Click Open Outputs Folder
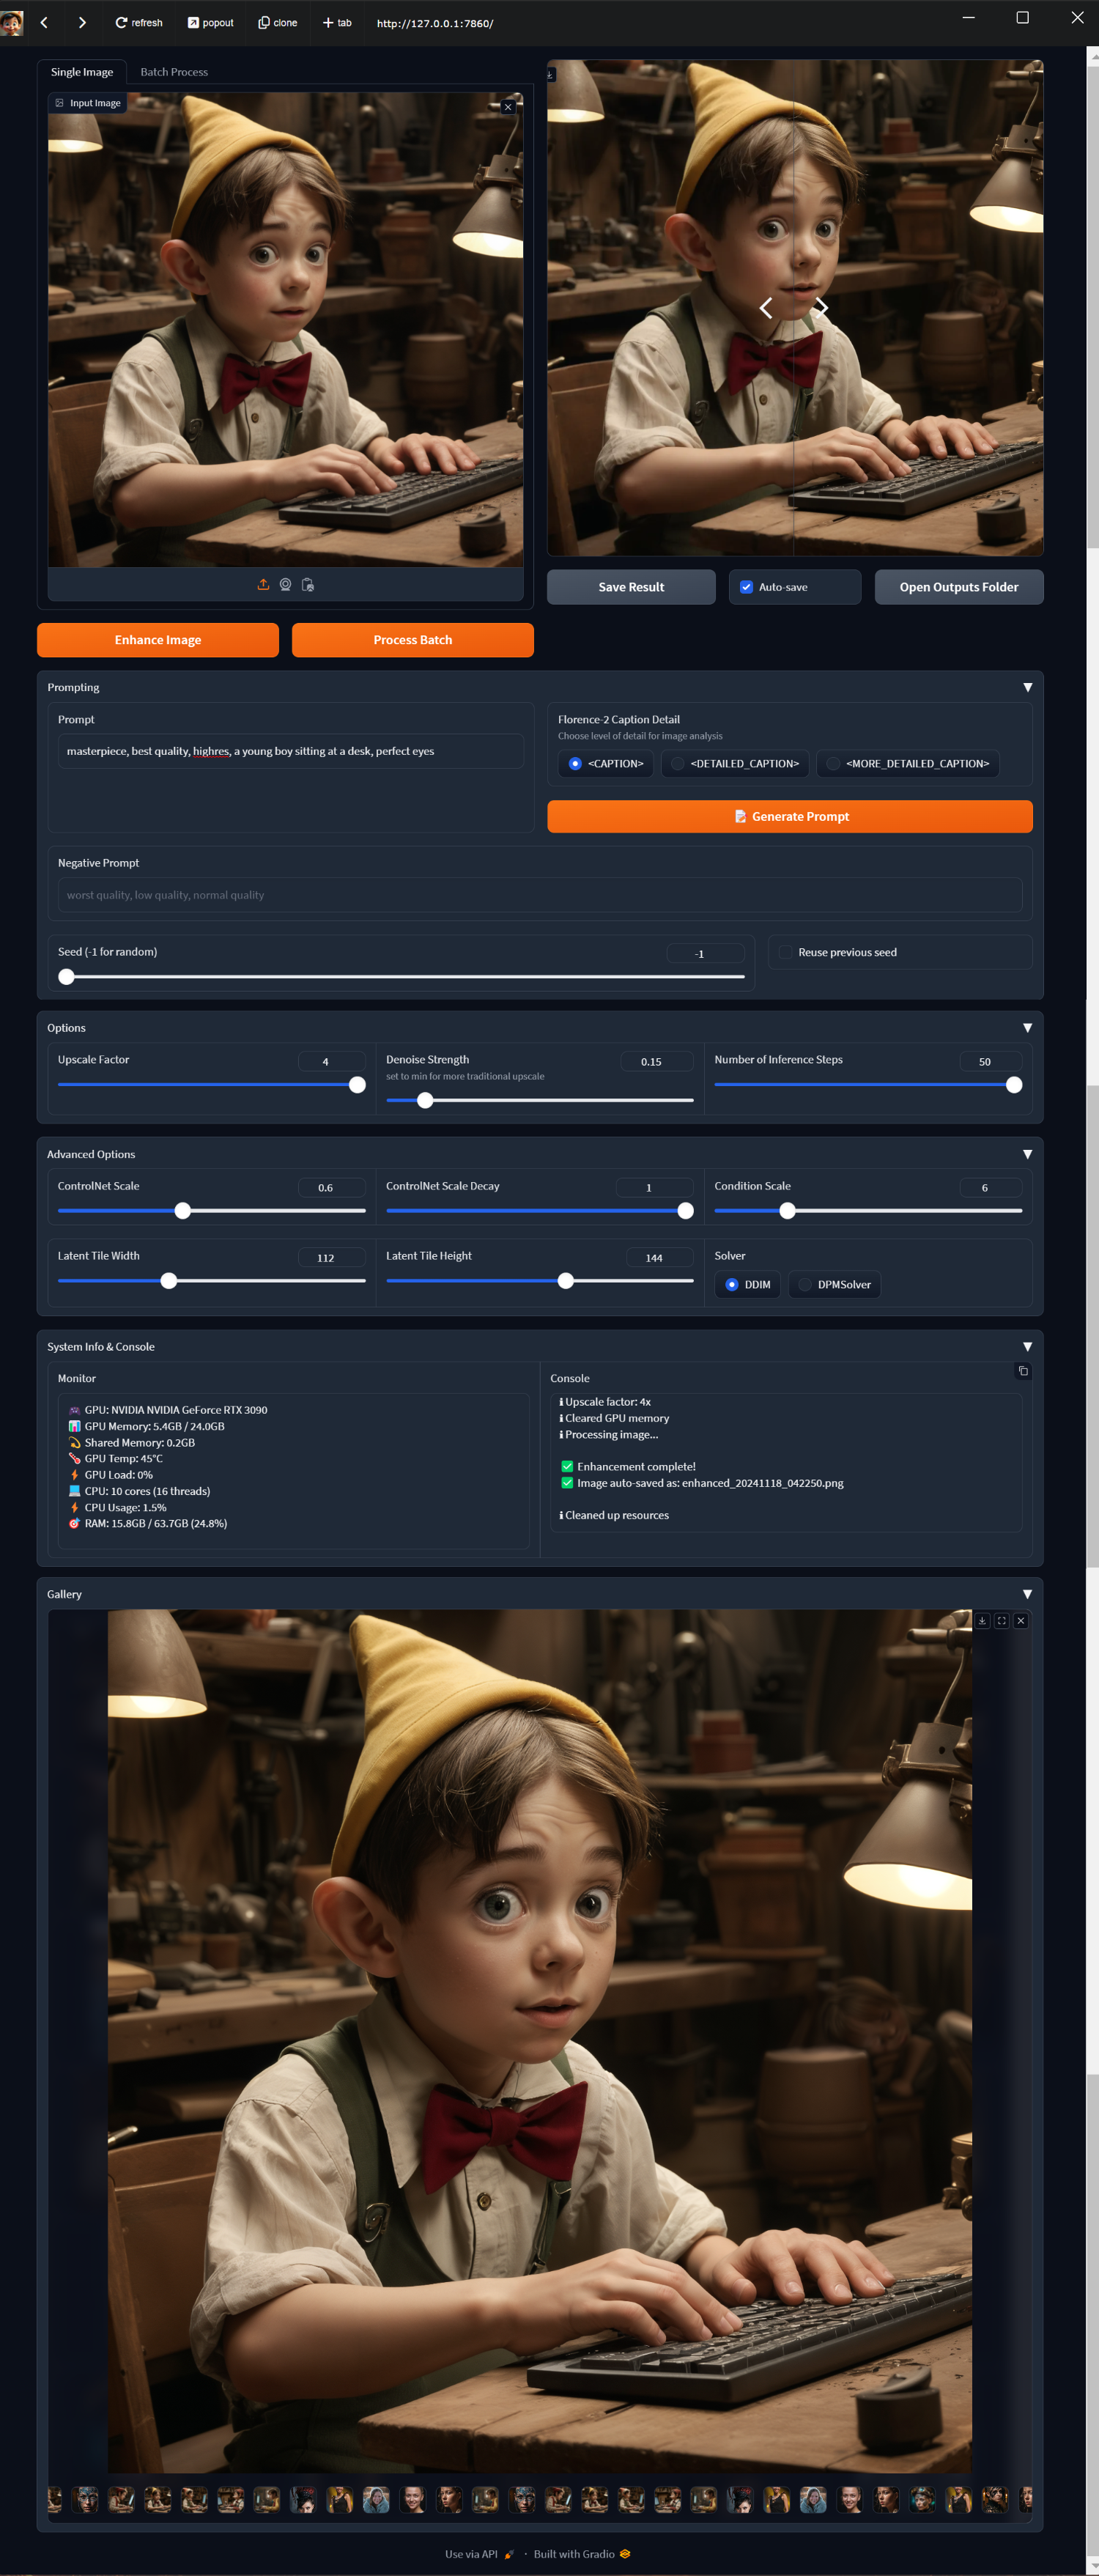Screen dimensions: 1099x2576 tap(959, 587)
